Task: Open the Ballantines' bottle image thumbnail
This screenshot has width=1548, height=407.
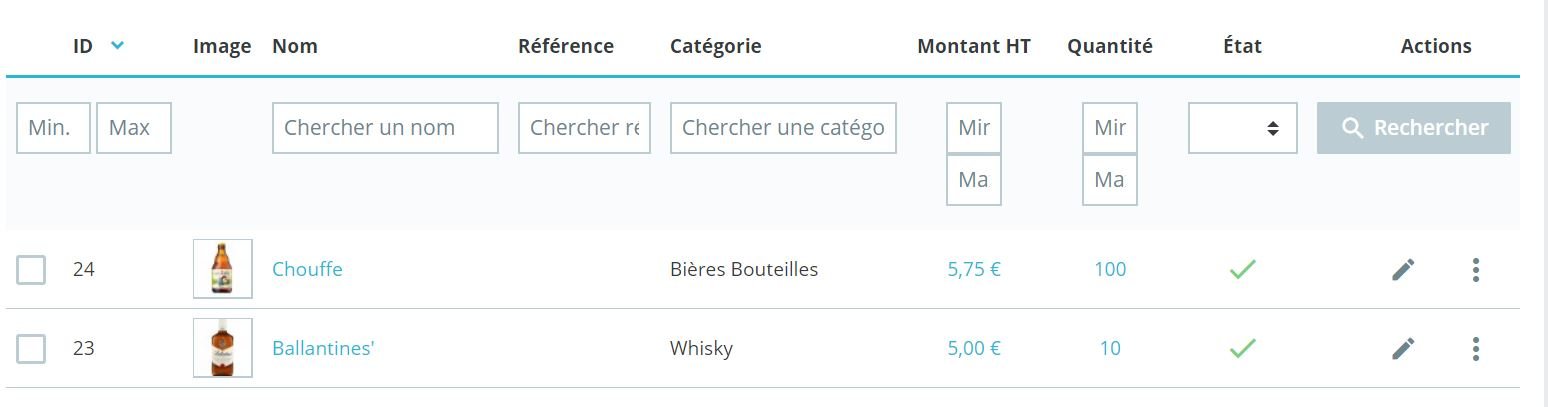Action: 222,348
